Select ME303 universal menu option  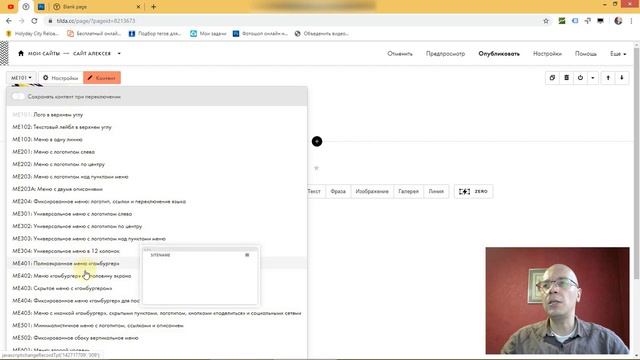click(x=89, y=239)
